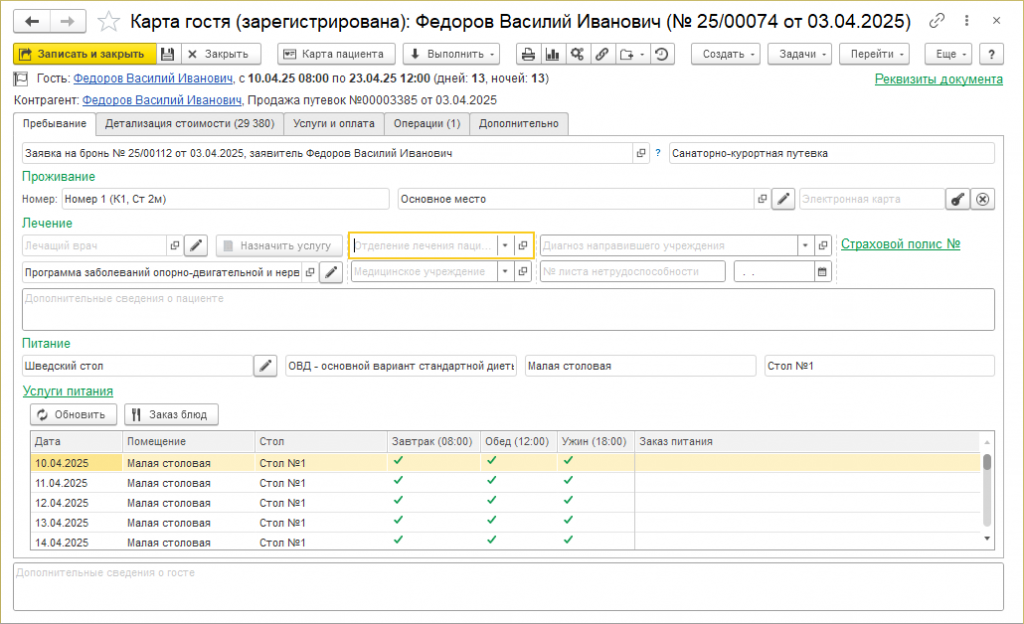Toggle lunch check for 10.04.2025
The image size is (1024, 624).
pos(492,461)
